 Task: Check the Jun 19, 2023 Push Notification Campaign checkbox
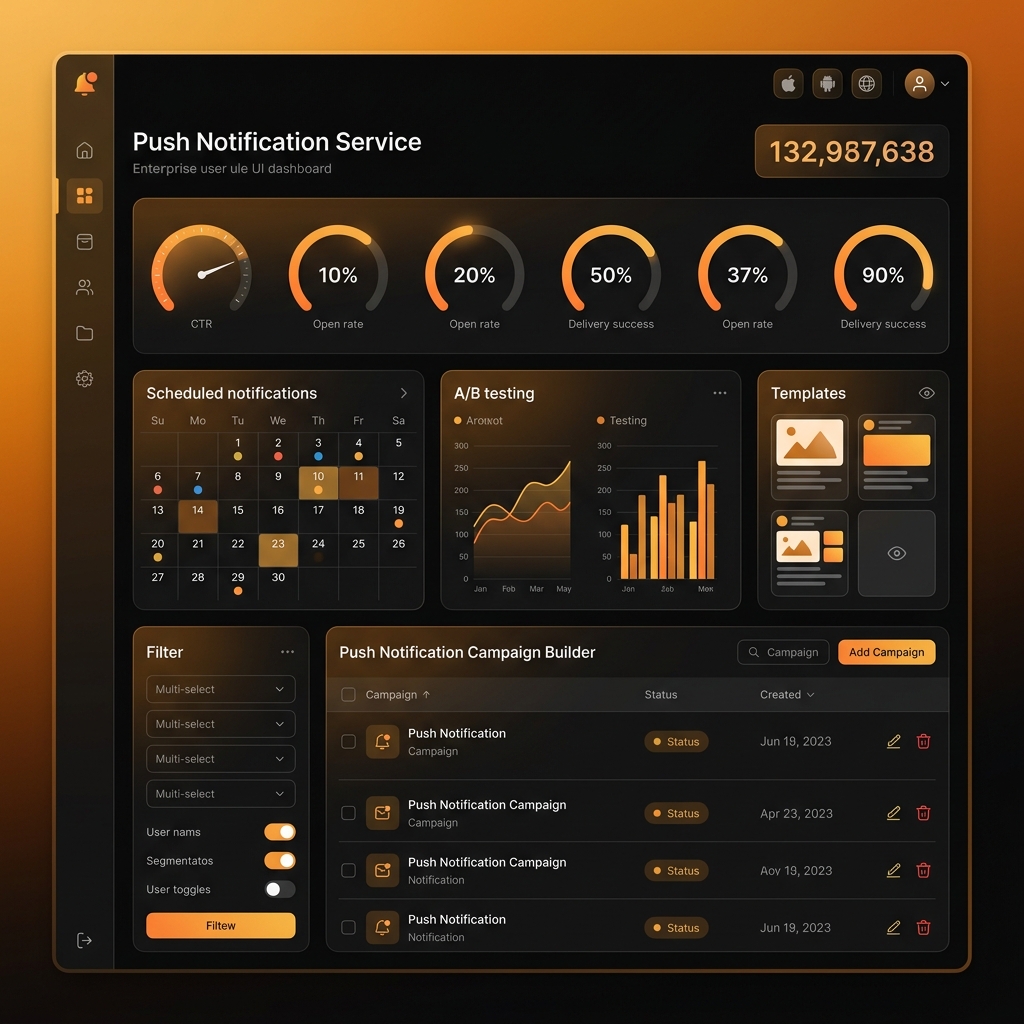coord(349,741)
